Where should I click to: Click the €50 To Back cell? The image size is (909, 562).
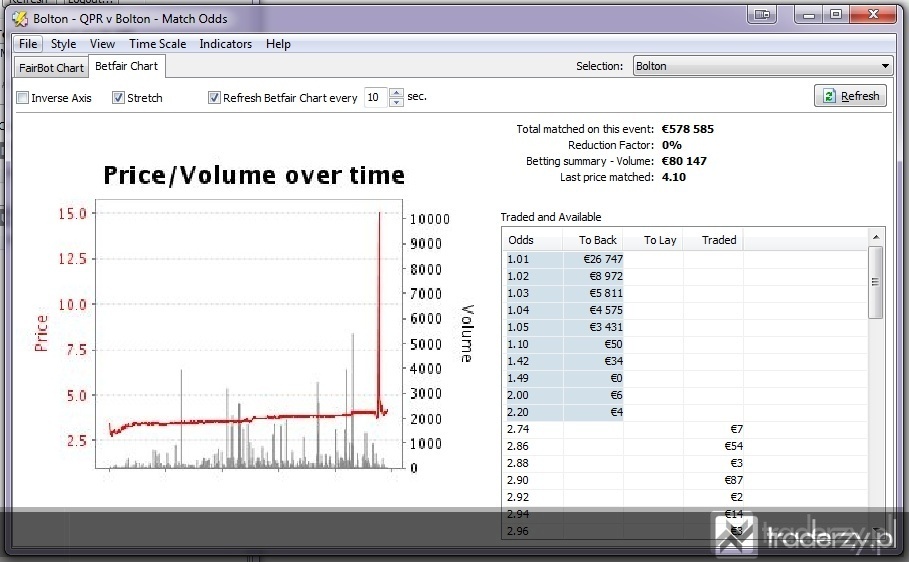point(593,344)
